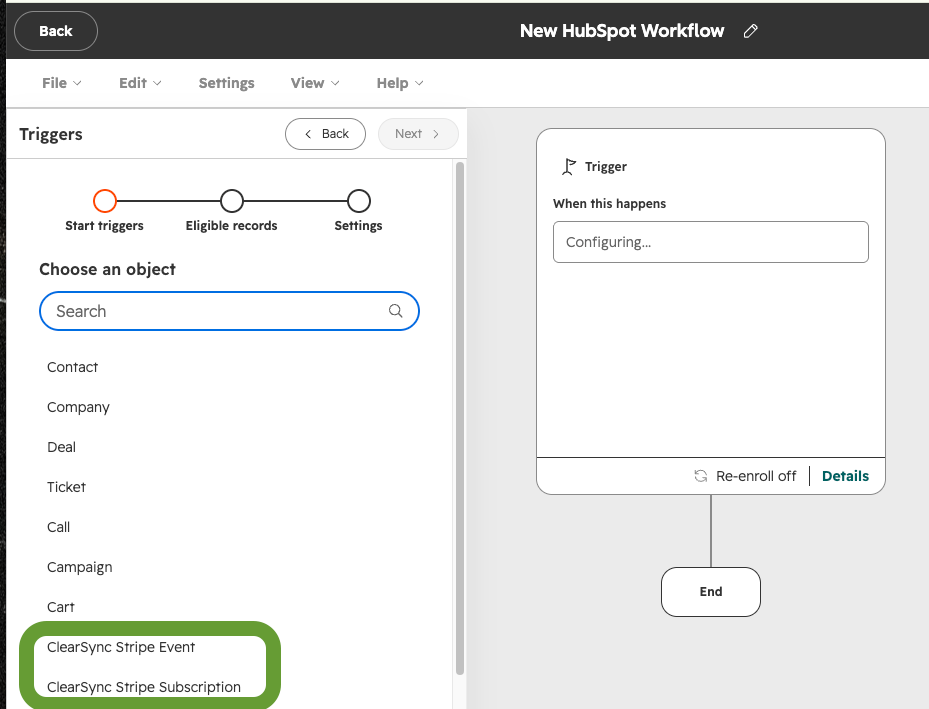Click the New HubSpot Workflow title
The height and width of the screenshot is (709, 929).
point(622,31)
